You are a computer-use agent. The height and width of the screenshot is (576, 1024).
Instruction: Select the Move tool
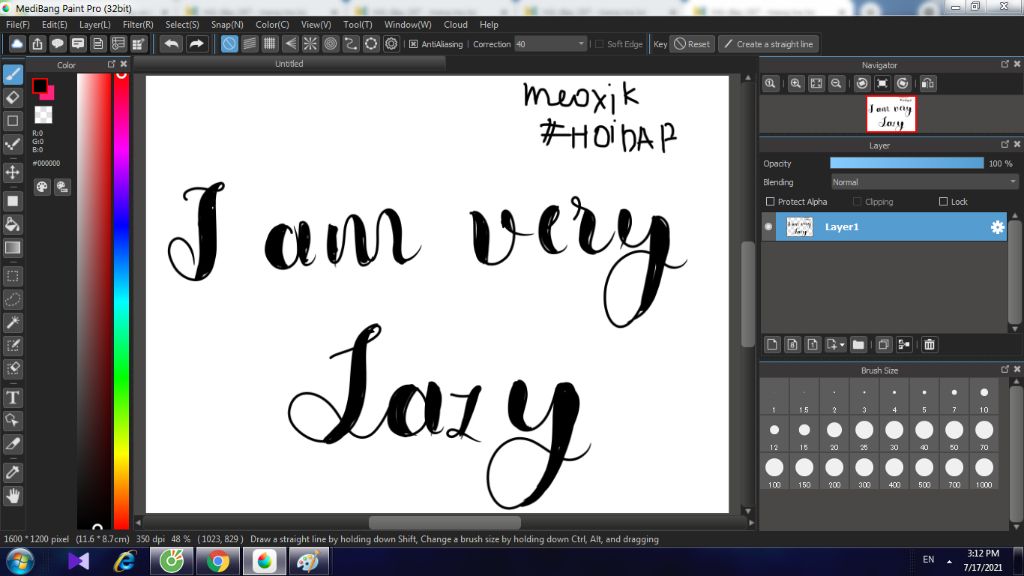12,172
